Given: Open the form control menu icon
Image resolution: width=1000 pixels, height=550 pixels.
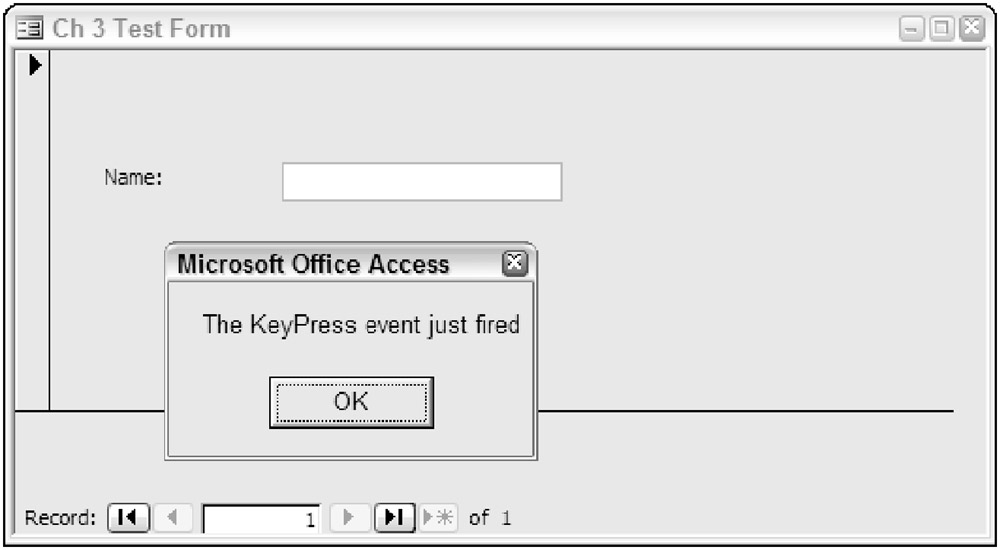Looking at the screenshot, I should point(26,29).
